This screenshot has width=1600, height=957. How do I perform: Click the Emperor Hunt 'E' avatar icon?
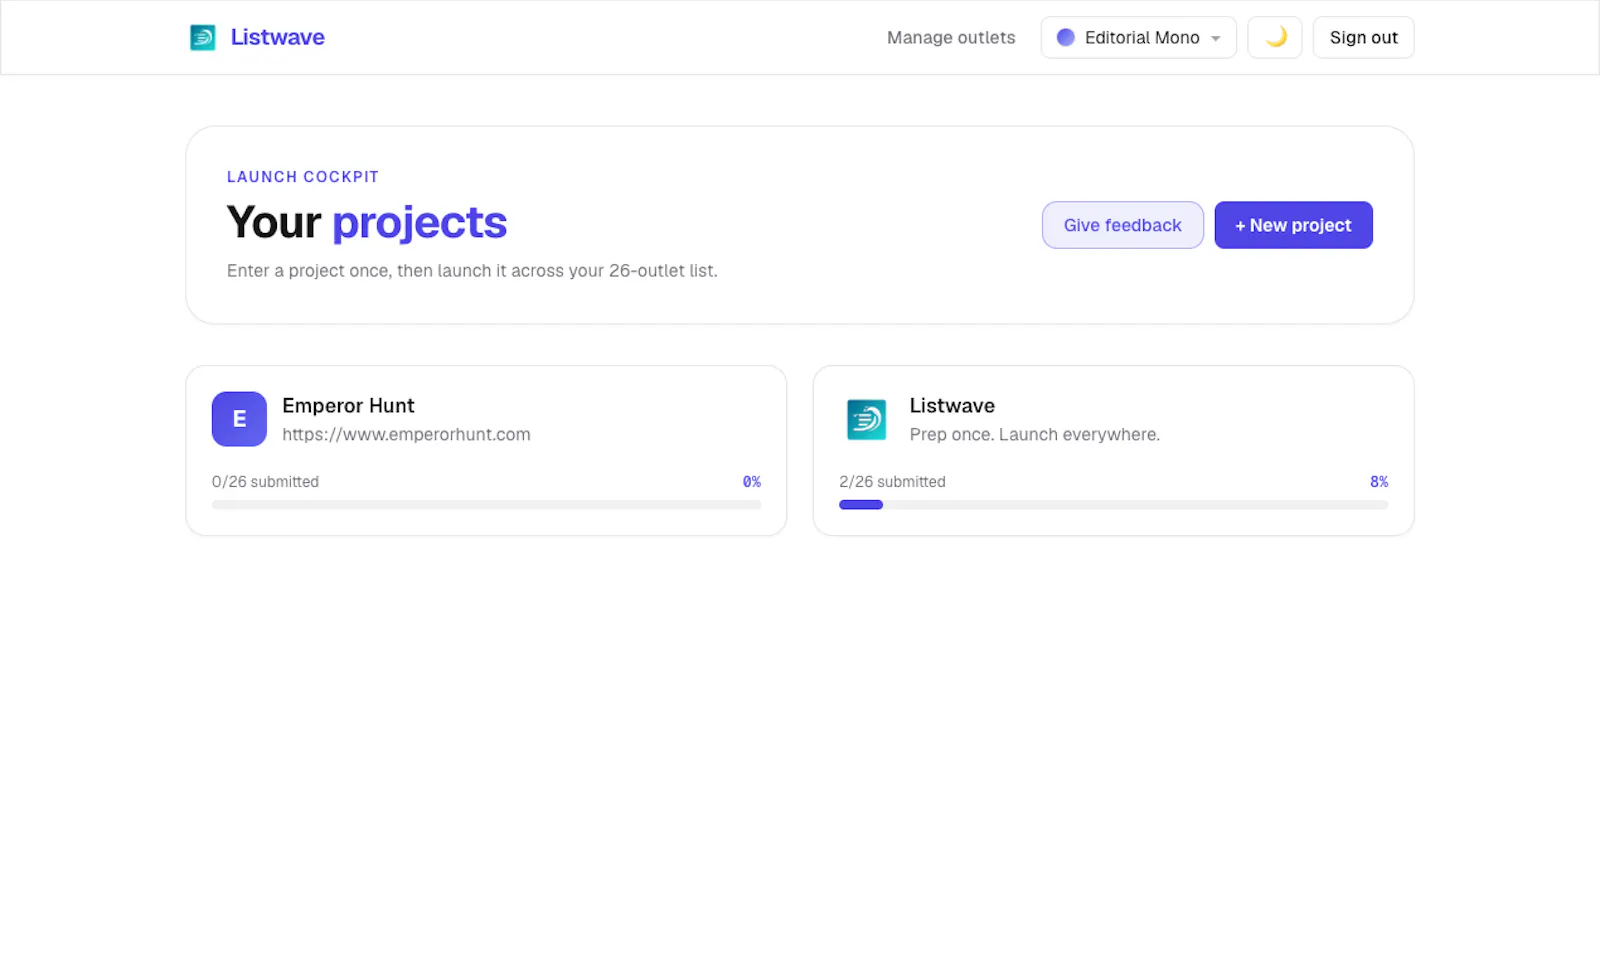coord(239,419)
